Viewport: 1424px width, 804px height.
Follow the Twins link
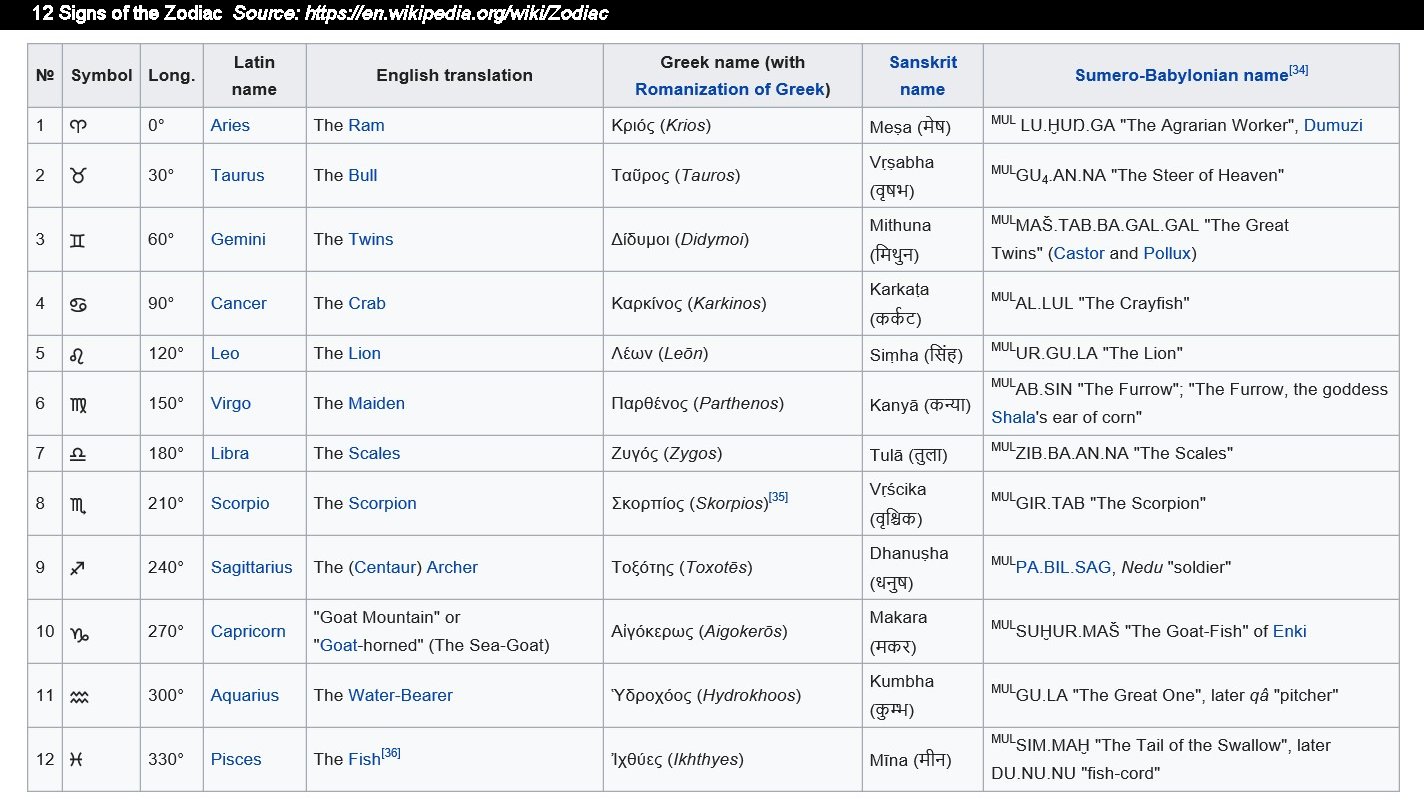371,239
